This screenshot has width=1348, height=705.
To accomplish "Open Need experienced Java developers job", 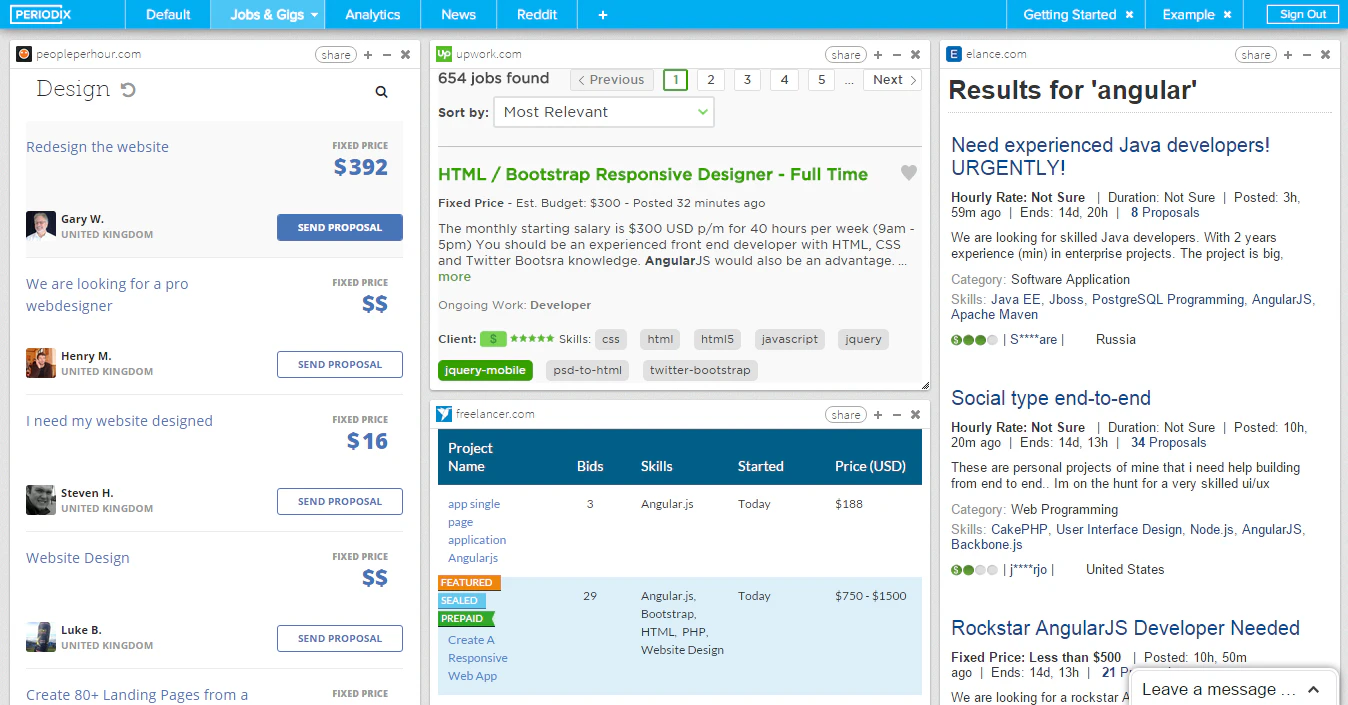I will click(x=1110, y=156).
